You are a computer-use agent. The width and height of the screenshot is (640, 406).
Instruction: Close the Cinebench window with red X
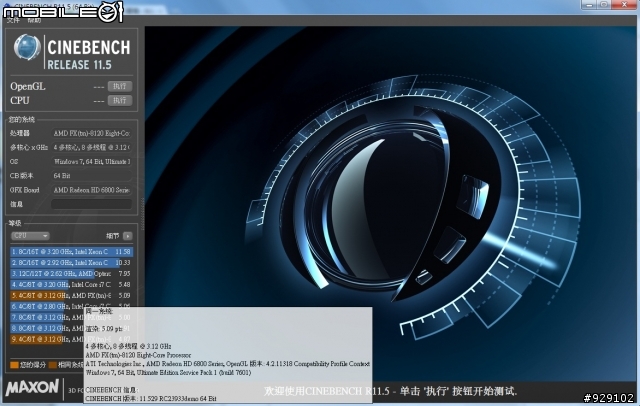(624, 4)
